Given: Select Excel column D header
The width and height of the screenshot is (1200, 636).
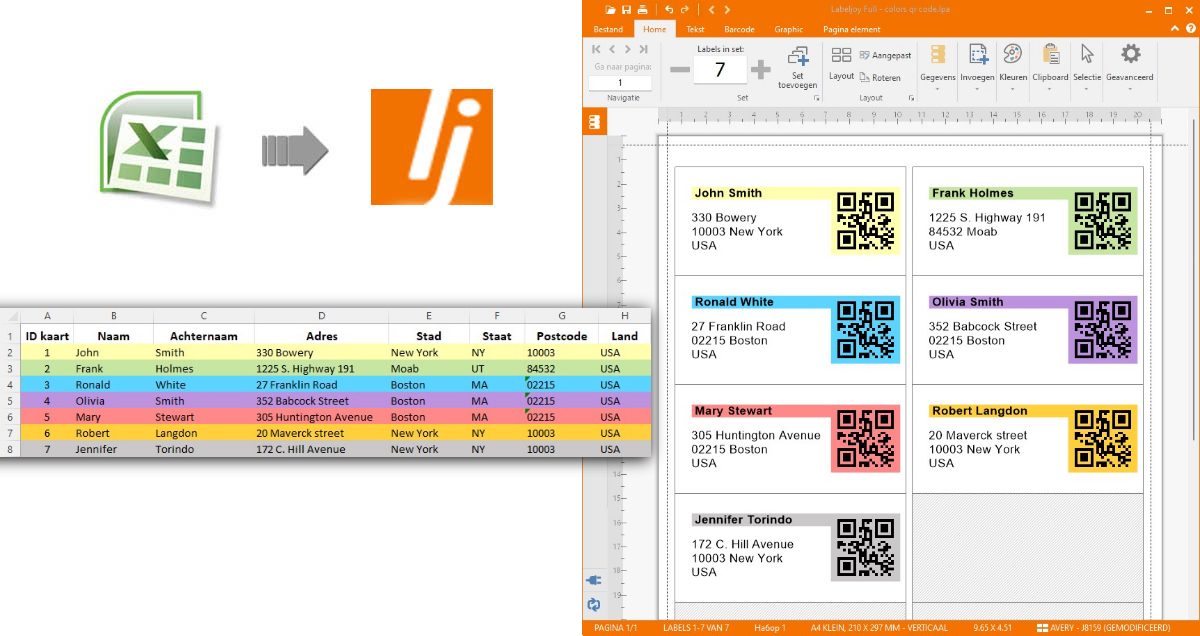Looking at the screenshot, I should point(321,316).
